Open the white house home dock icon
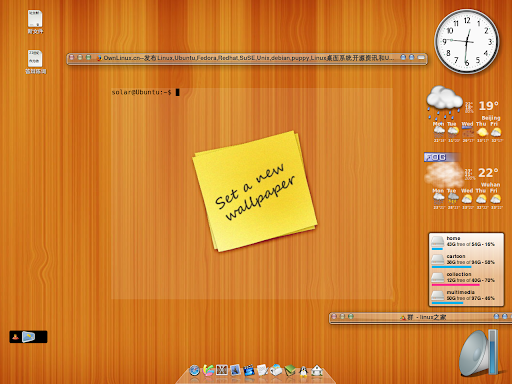 pyautogui.click(x=317, y=370)
